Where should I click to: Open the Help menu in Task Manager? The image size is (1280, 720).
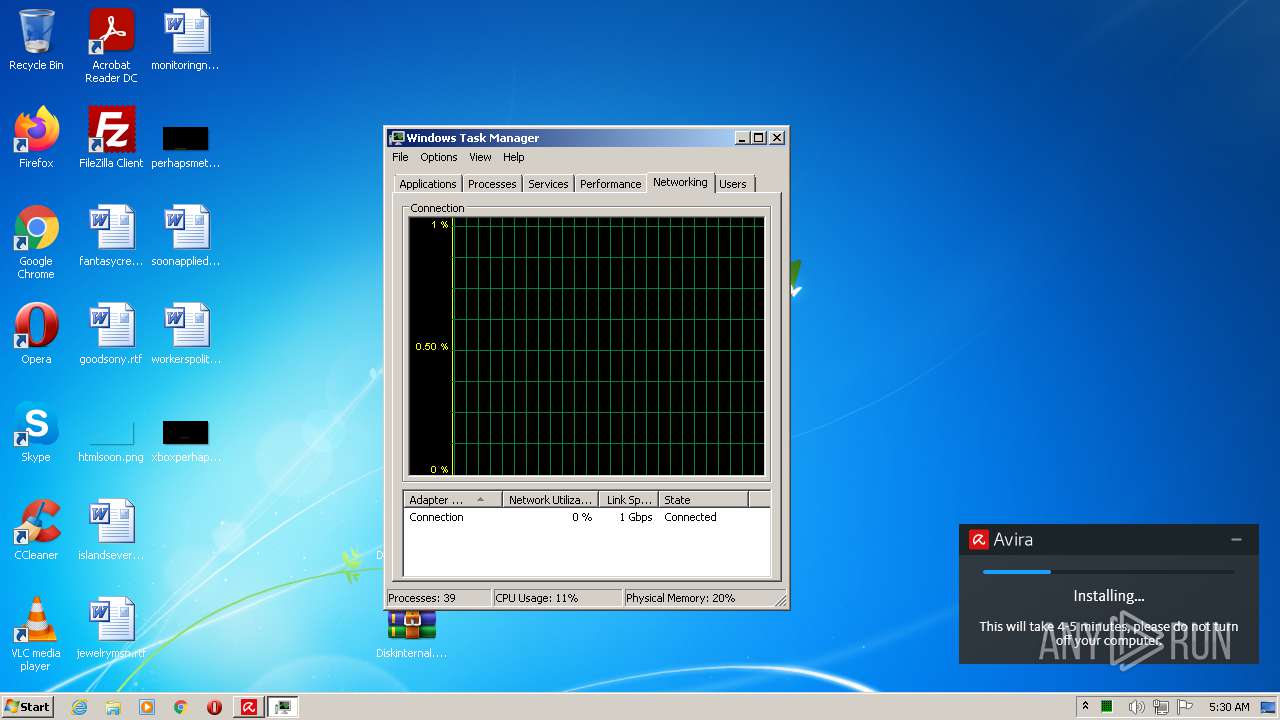point(513,157)
